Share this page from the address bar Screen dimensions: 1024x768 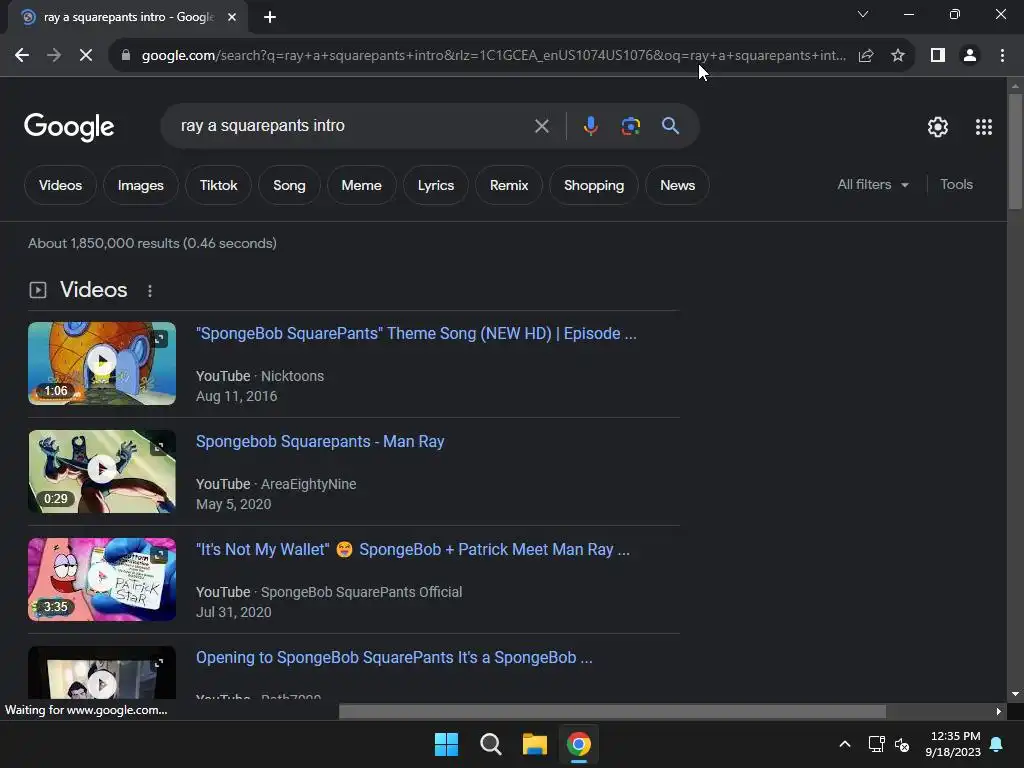click(x=866, y=56)
